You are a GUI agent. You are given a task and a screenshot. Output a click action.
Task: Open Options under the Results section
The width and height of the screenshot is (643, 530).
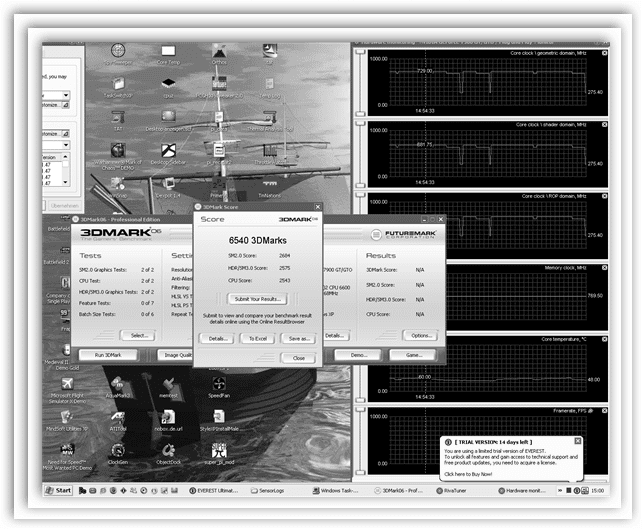421,336
